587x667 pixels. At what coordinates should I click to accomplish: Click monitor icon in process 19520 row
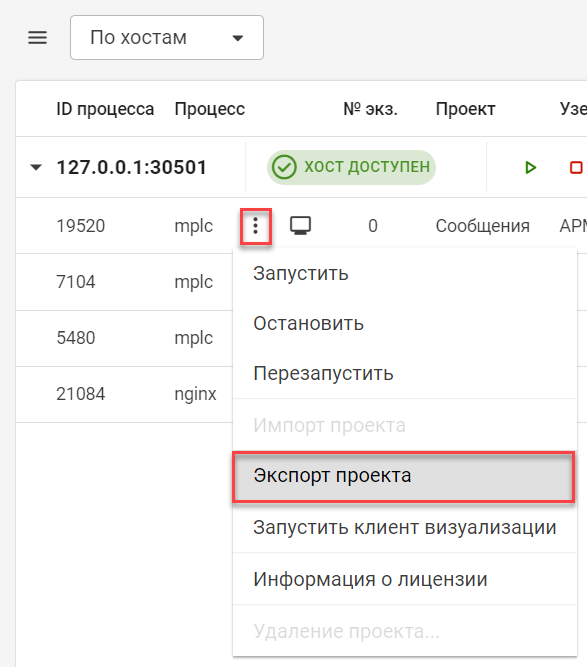tap(300, 225)
